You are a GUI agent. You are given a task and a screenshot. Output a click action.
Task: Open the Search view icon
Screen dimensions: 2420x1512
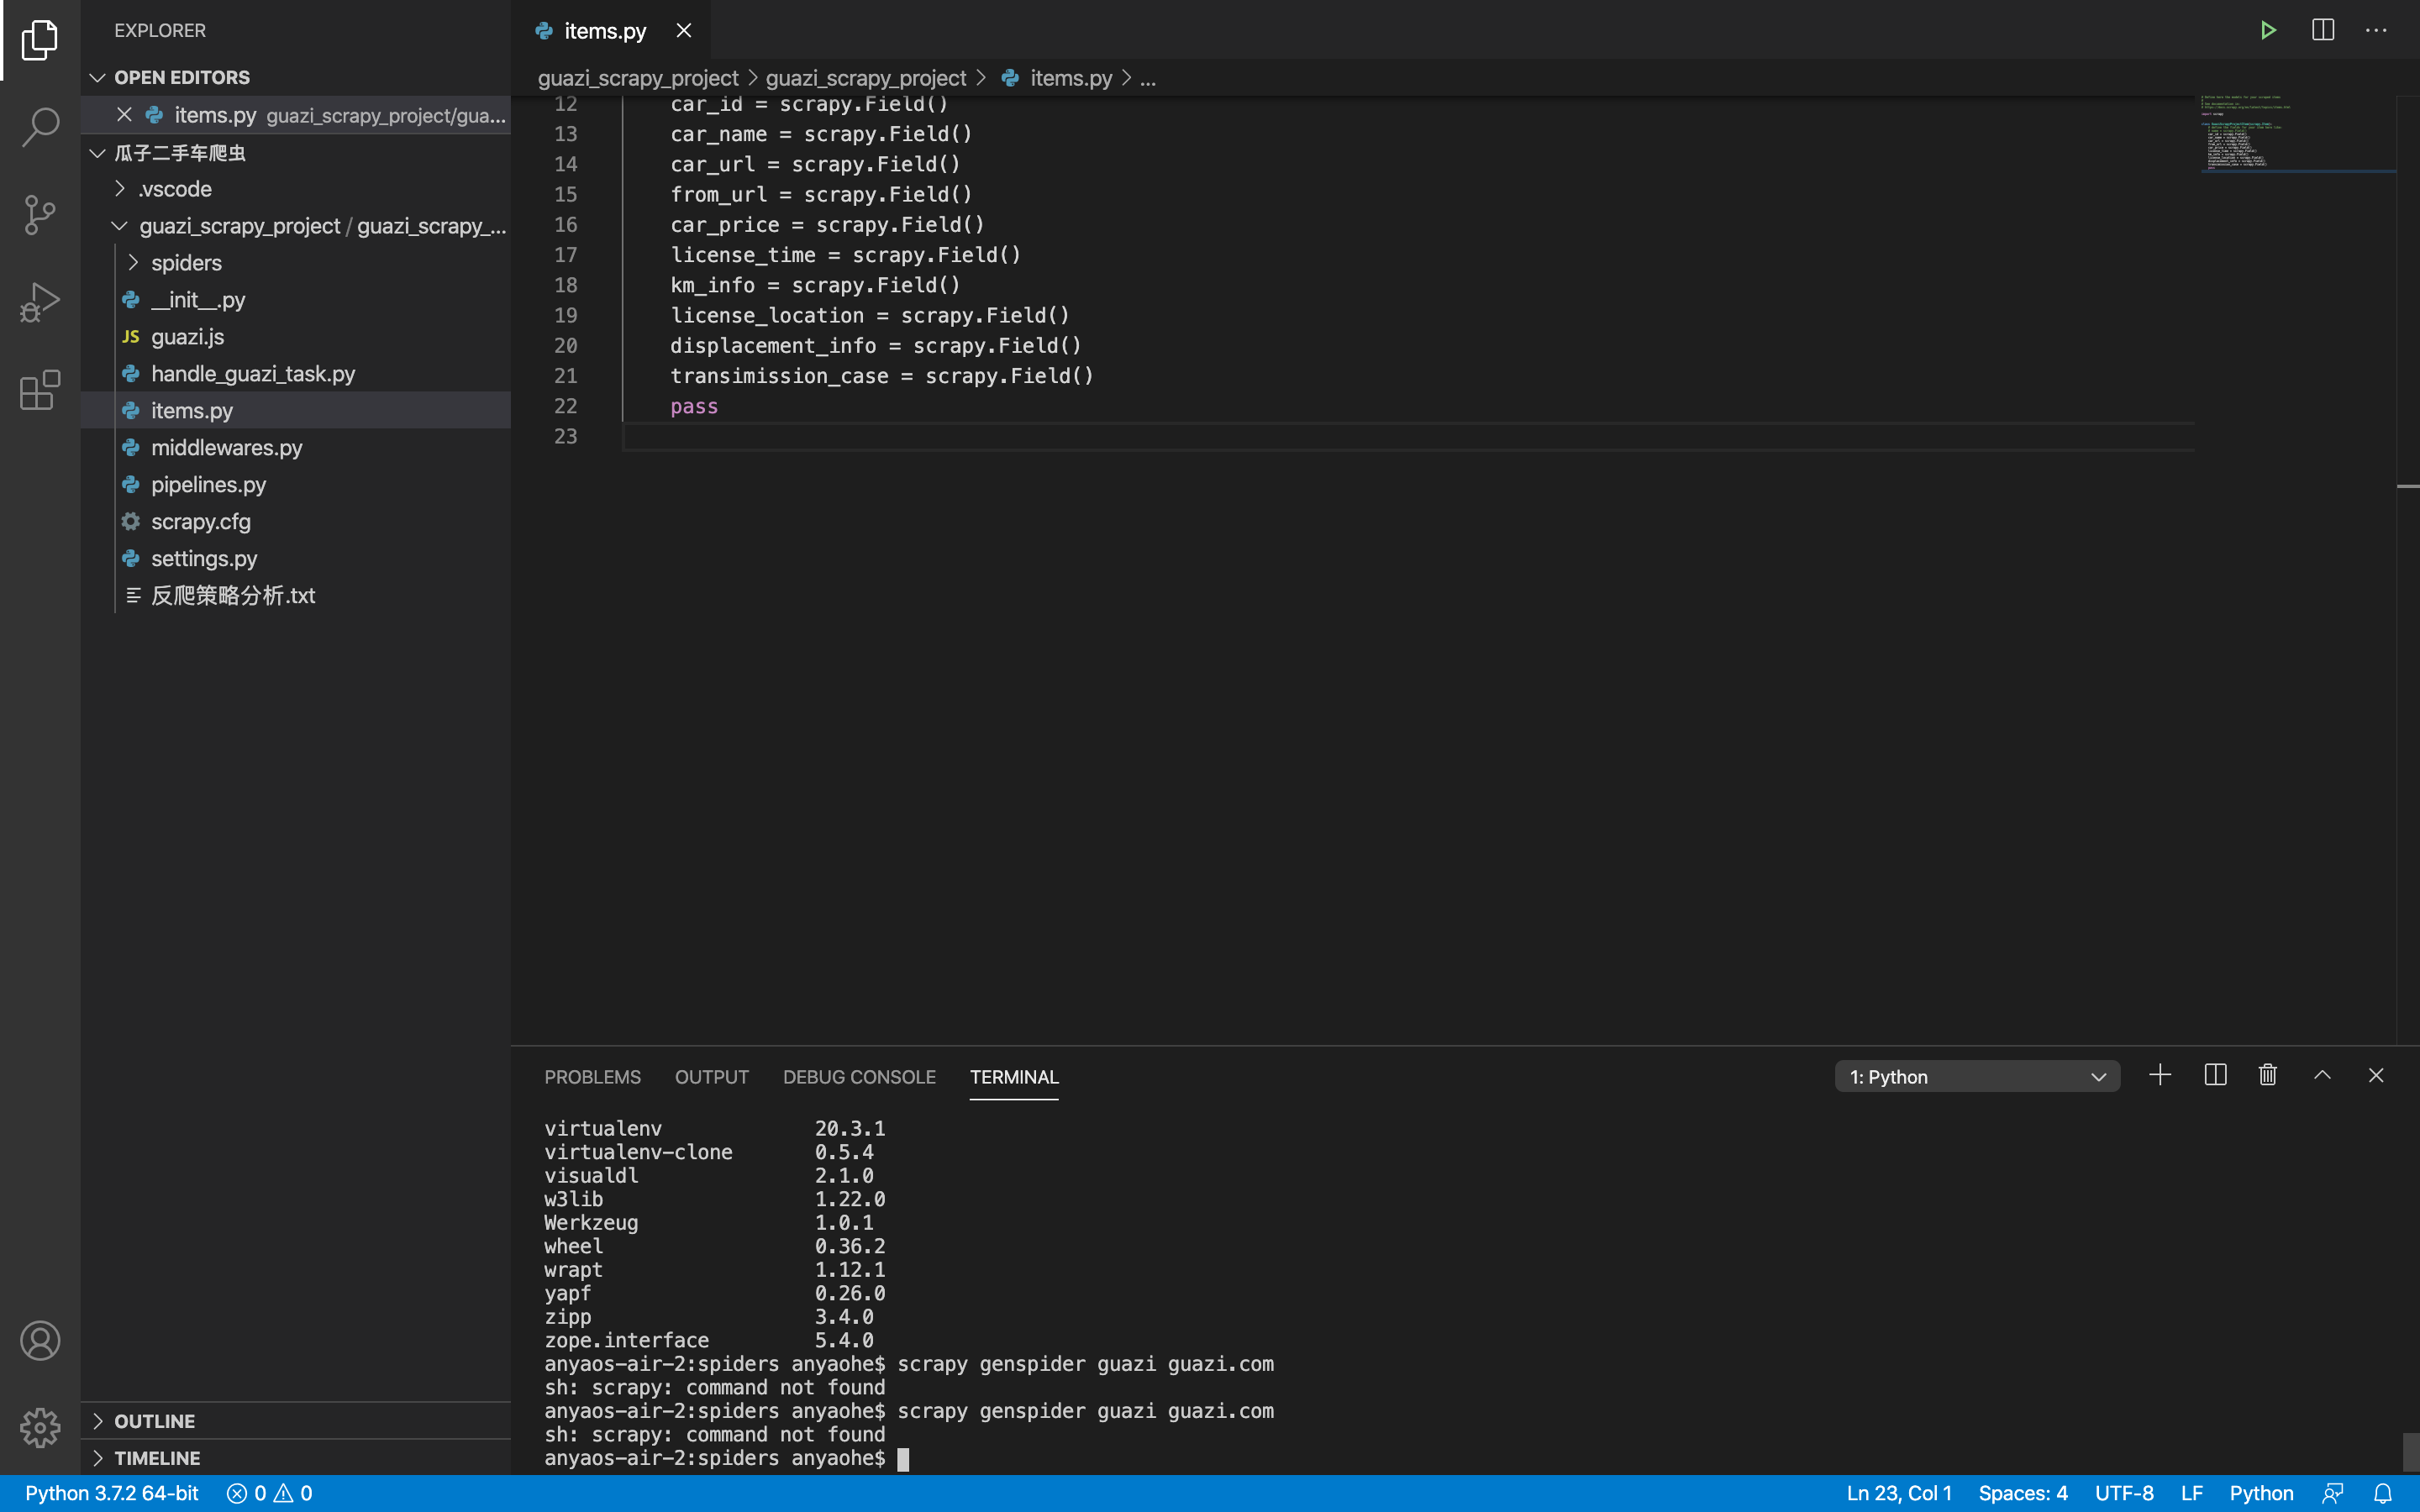pos(40,127)
